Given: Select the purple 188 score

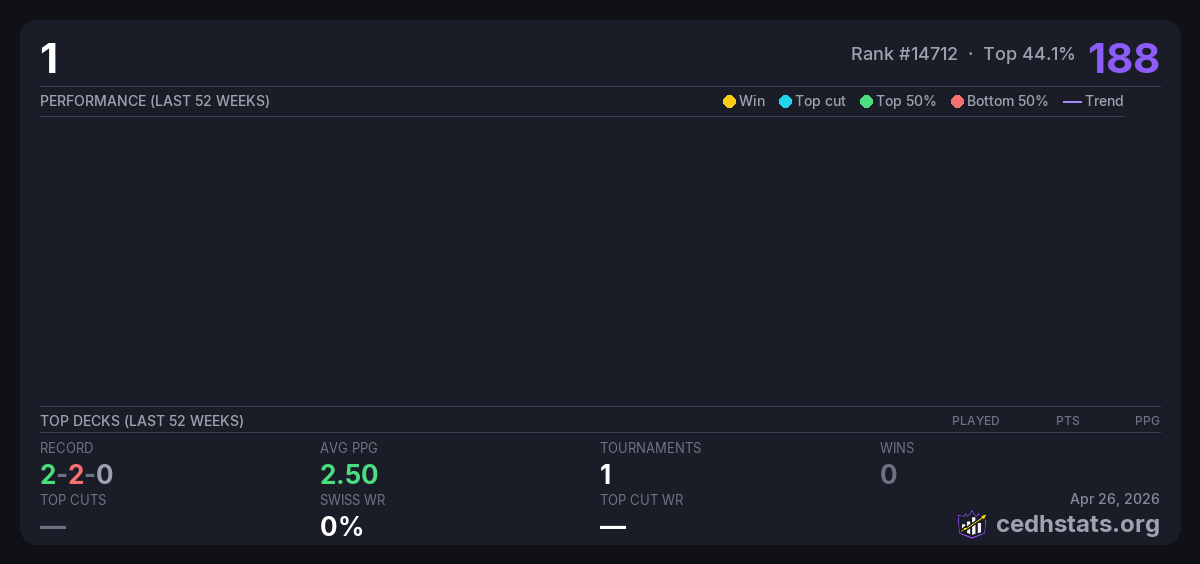Looking at the screenshot, I should 1123,58.
